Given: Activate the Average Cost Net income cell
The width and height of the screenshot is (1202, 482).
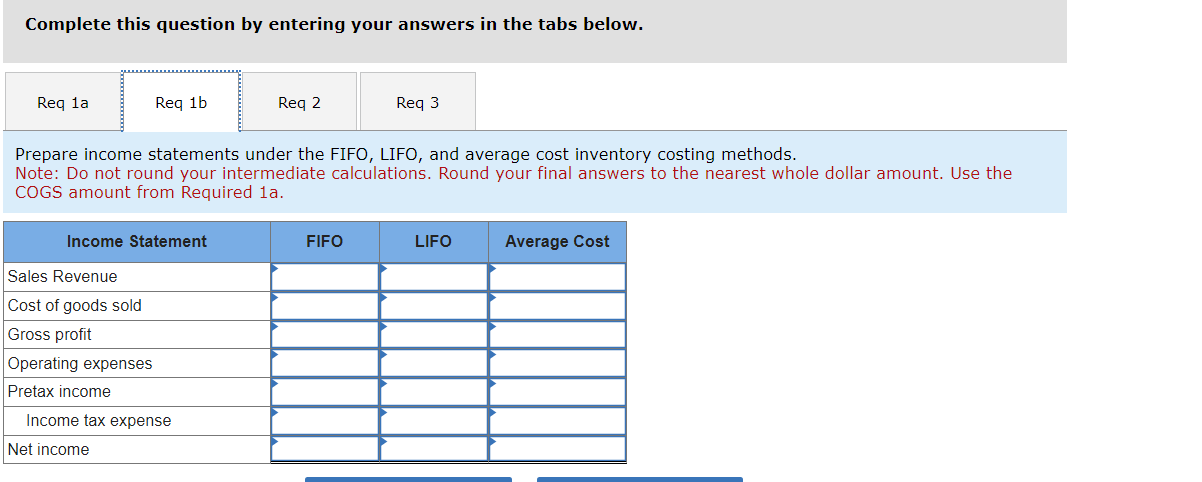Looking at the screenshot, I should click(x=557, y=449).
